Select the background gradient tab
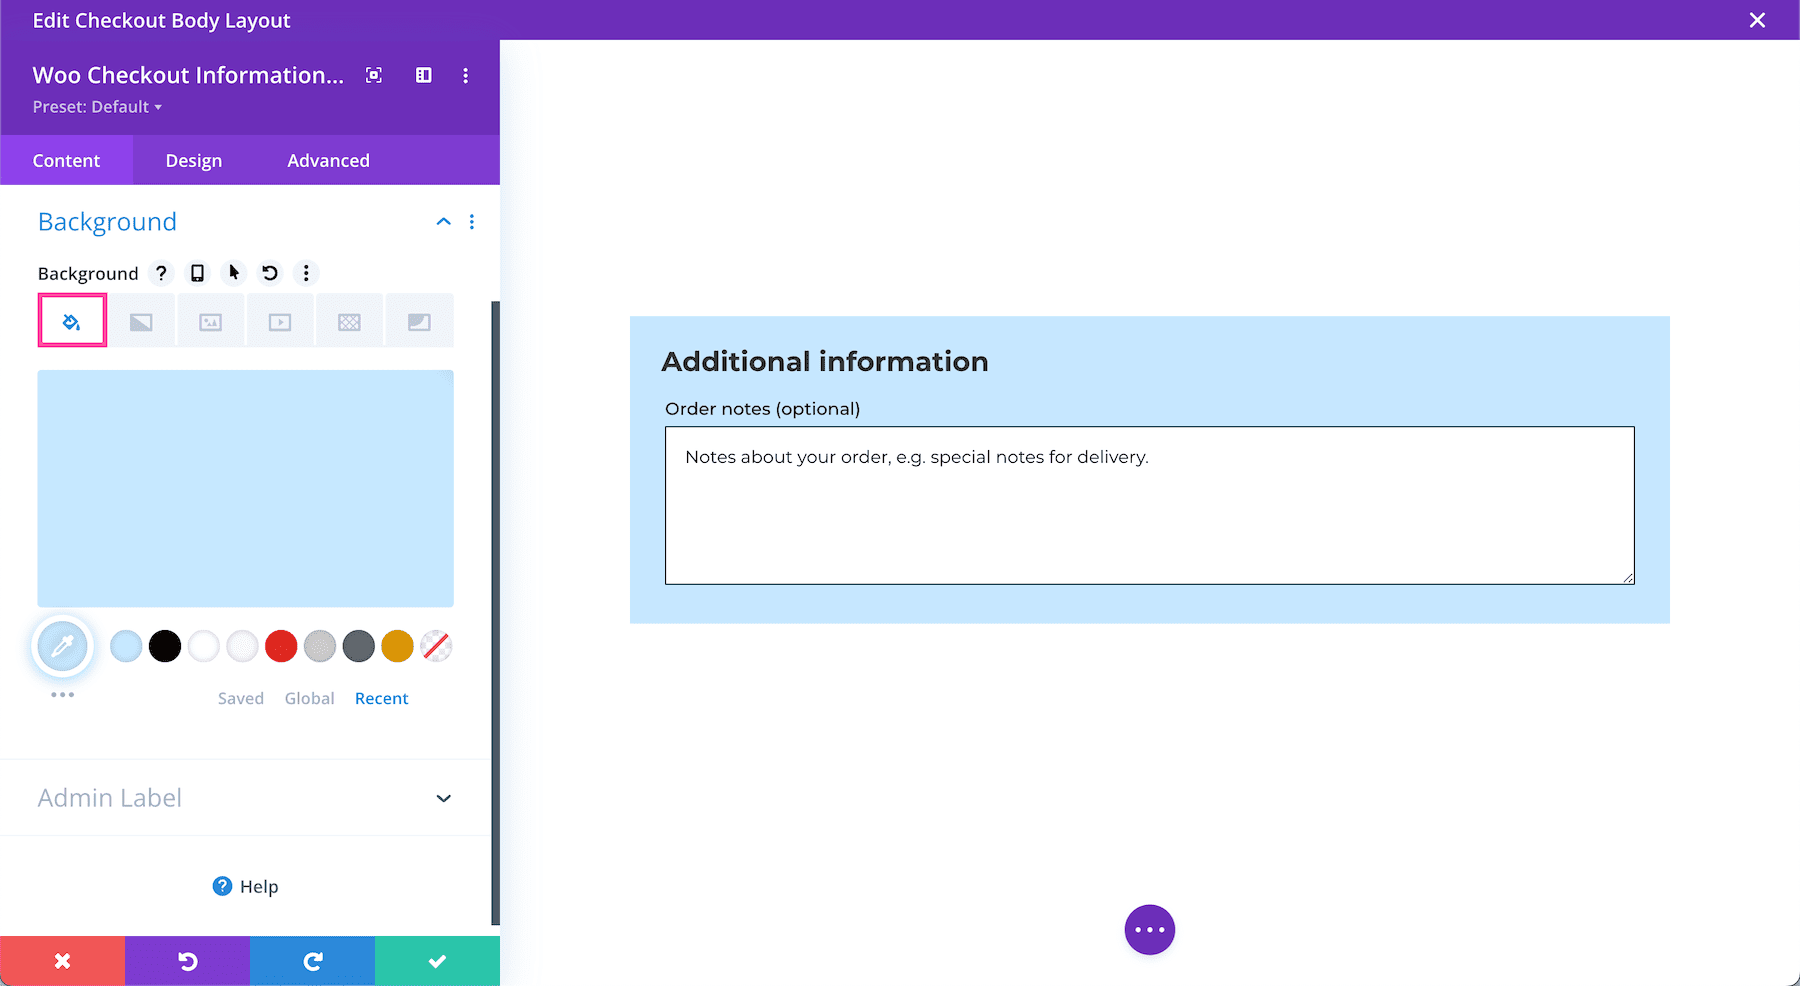The height and width of the screenshot is (986, 1800). 141,321
